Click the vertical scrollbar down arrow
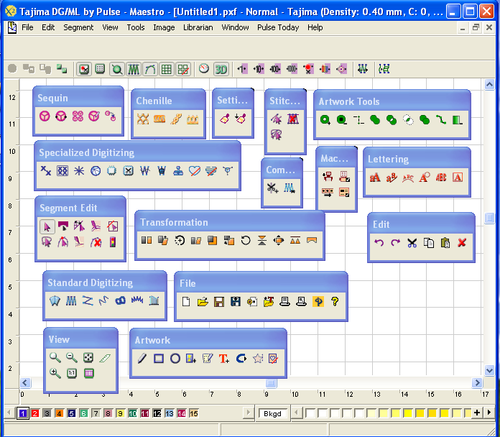The width and height of the screenshot is (500, 437). point(489,370)
